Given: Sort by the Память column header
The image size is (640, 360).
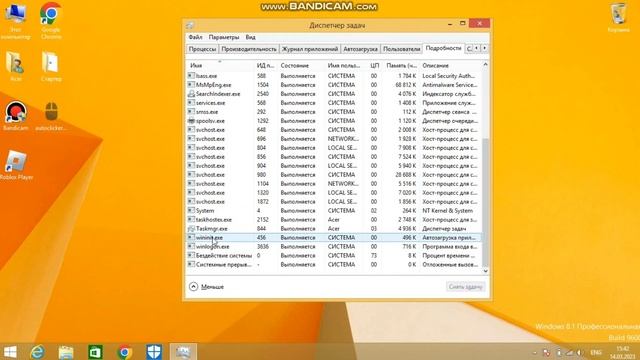Looking at the screenshot, I should pos(401,65).
